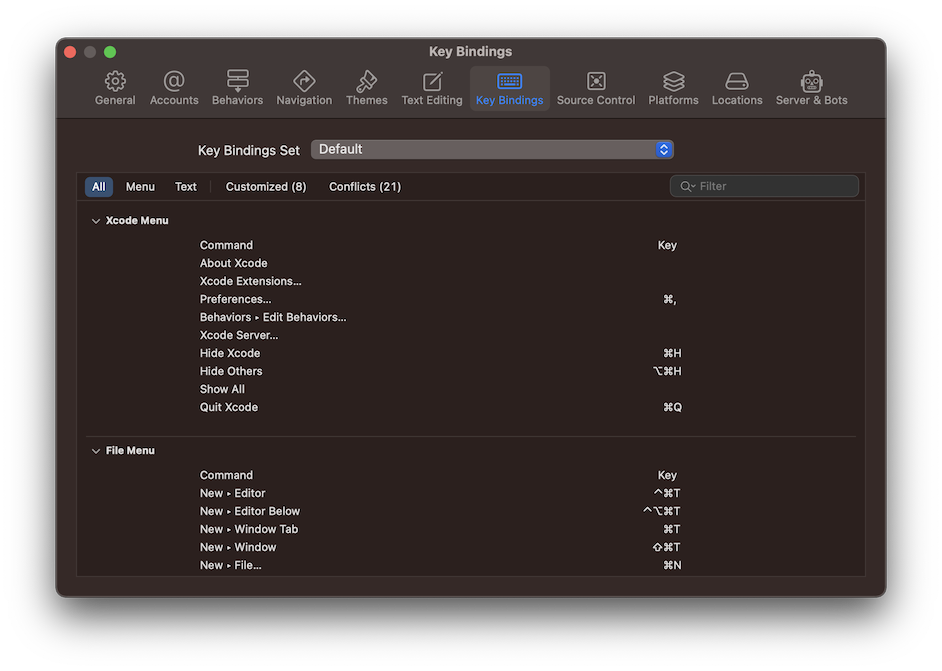Click the ⌃⌥⌘T key for Editor Below
The image size is (942, 671).
coord(661,511)
